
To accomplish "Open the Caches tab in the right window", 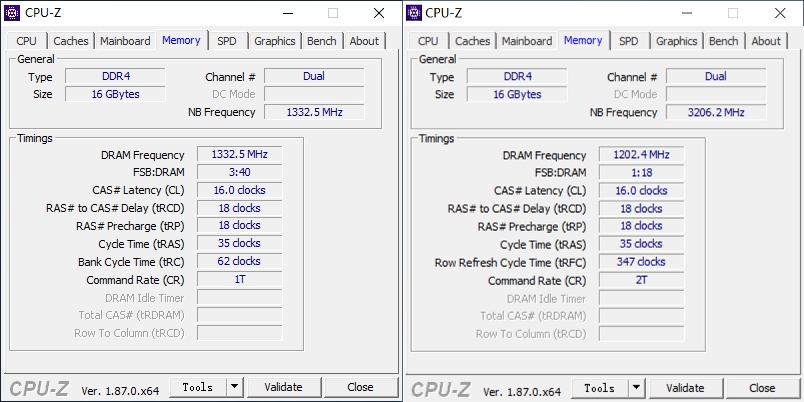I will tap(472, 41).
